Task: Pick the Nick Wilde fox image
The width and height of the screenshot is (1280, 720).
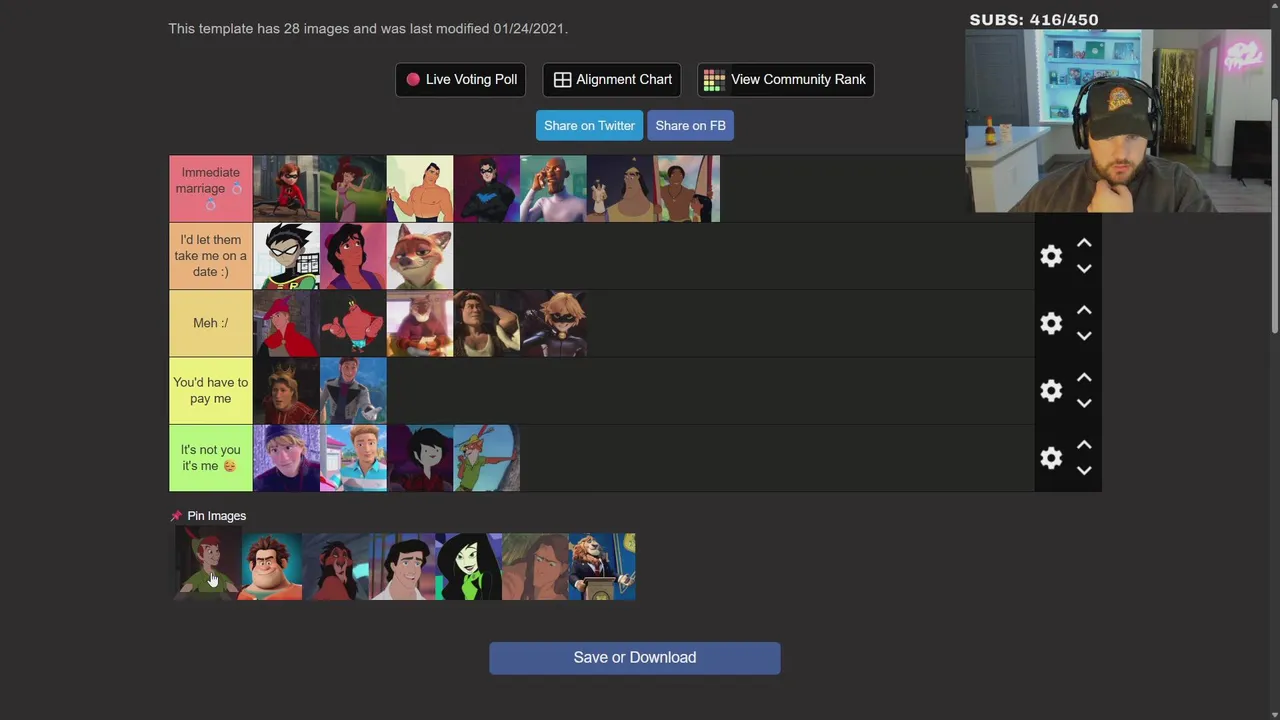Action: 420,256
